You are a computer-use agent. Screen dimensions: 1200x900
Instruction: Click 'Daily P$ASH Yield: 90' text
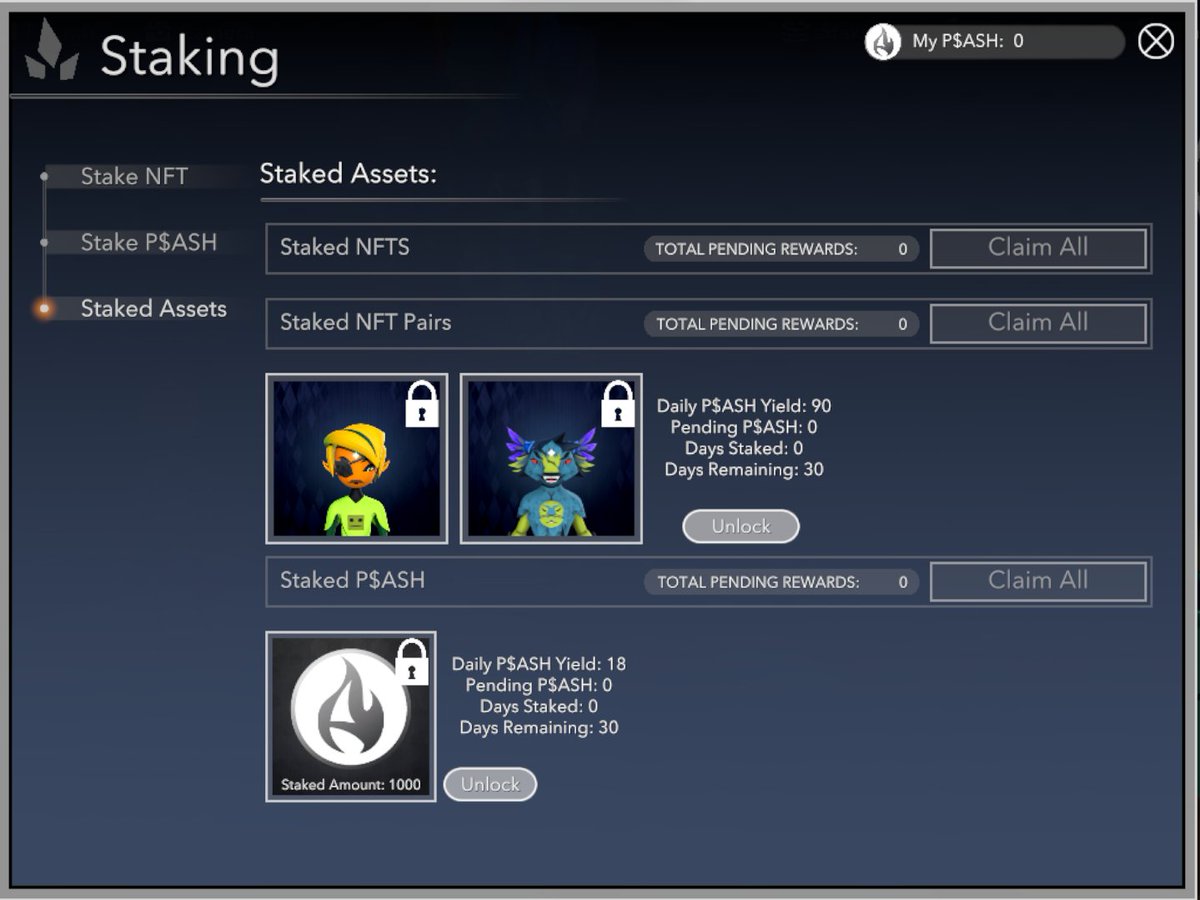click(x=744, y=406)
